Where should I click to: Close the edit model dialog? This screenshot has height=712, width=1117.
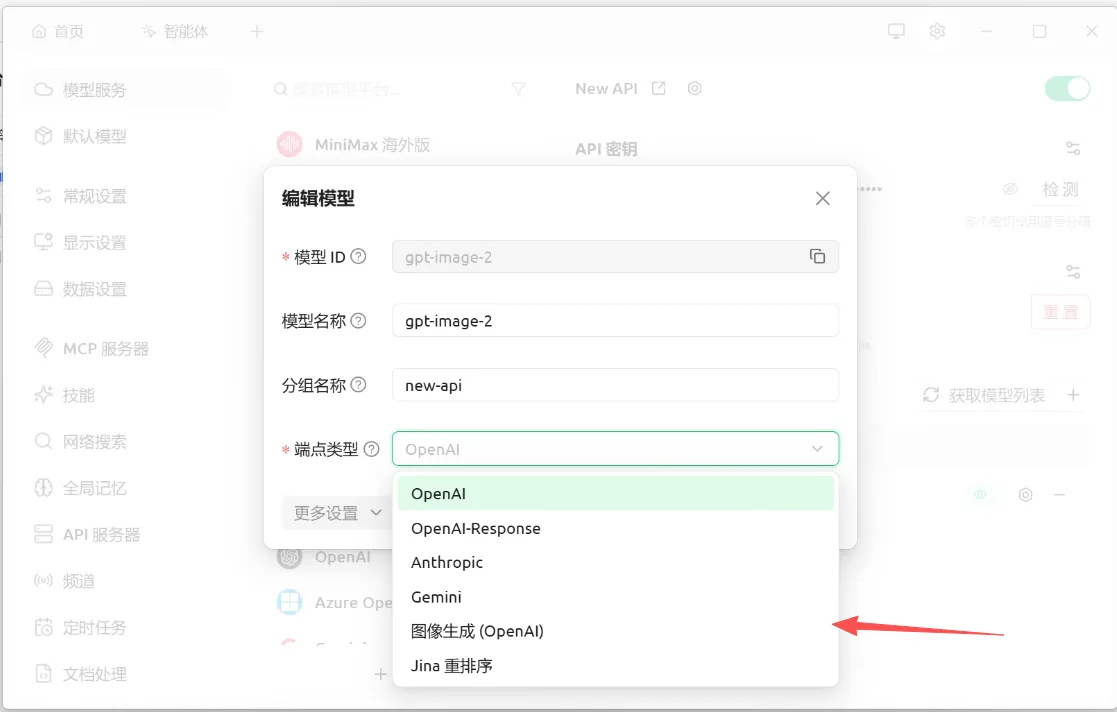click(823, 198)
